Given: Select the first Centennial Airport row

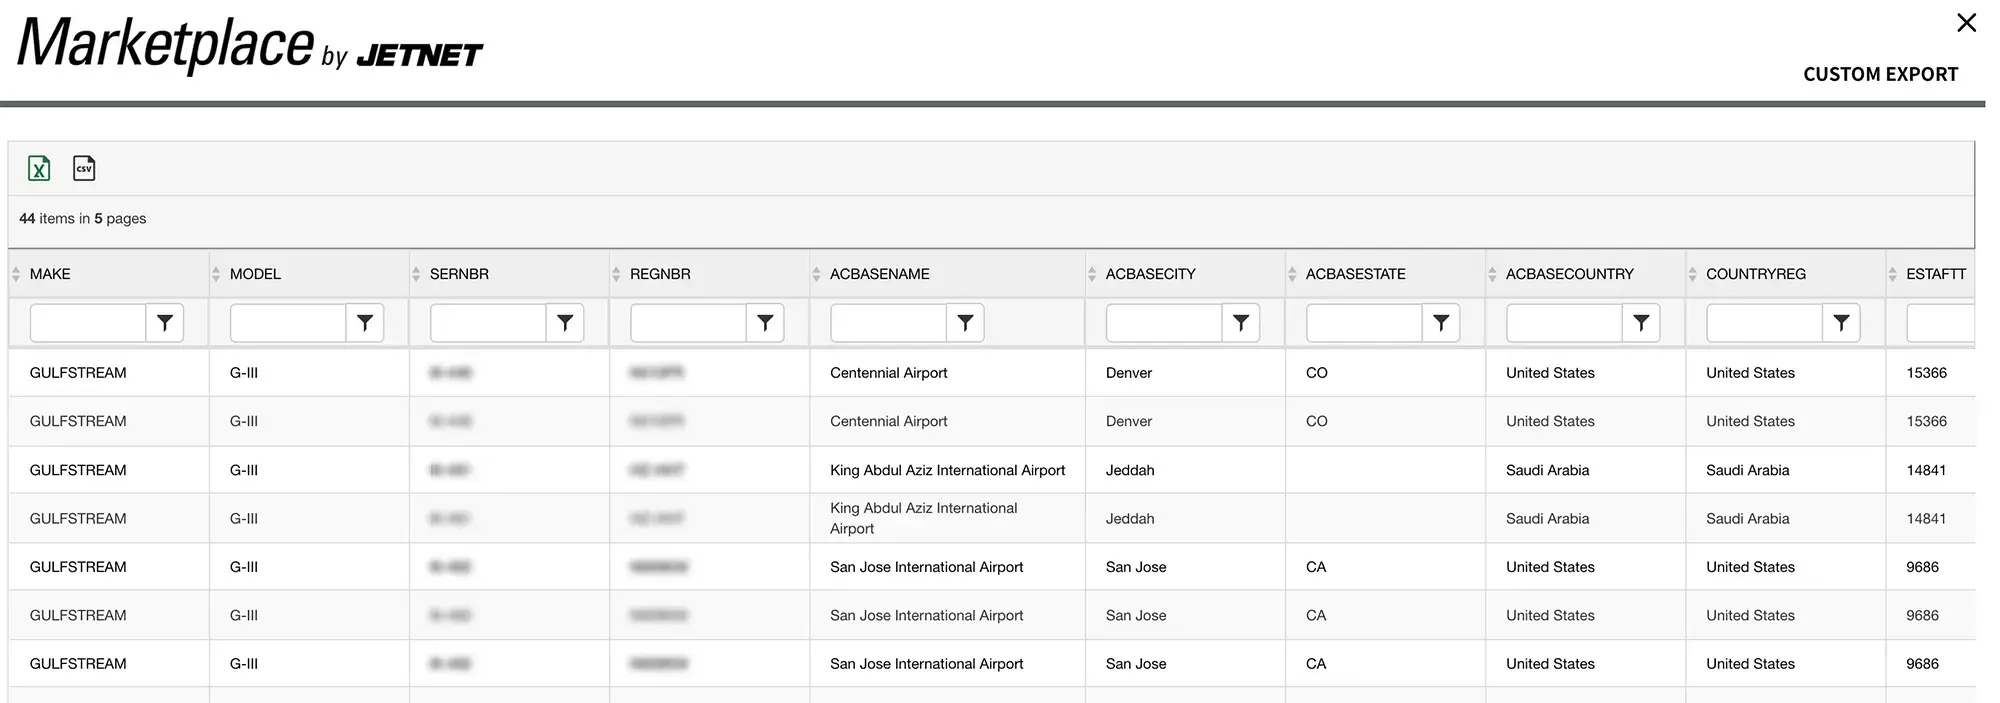Looking at the screenshot, I should (x=888, y=373).
